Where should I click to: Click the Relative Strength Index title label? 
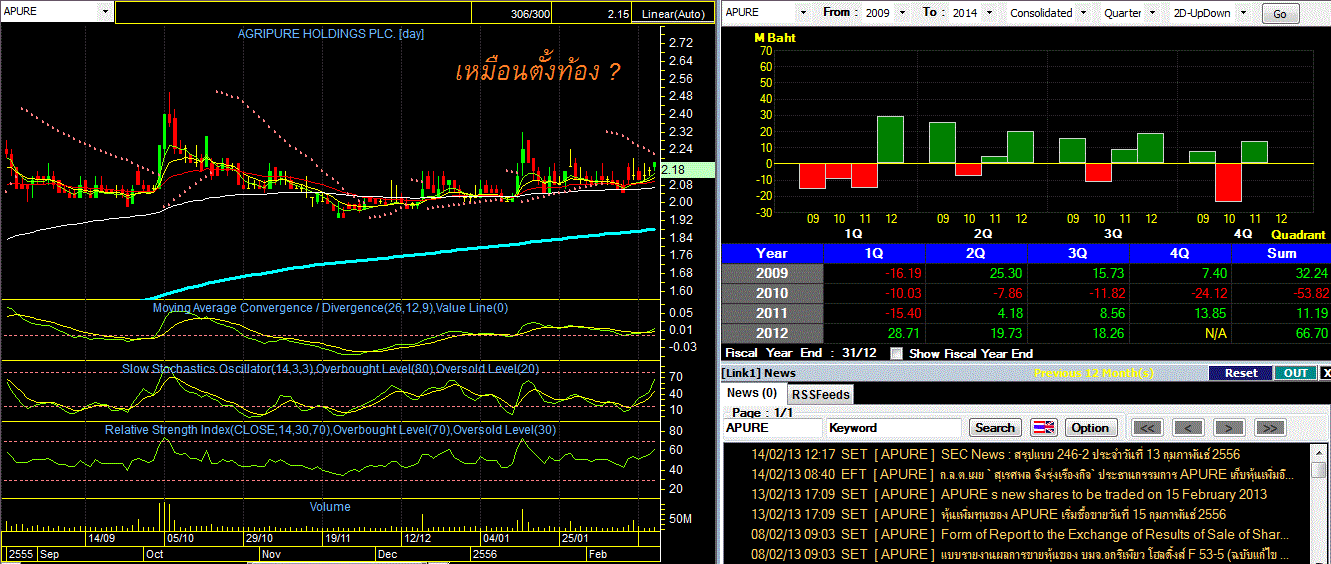330,430
